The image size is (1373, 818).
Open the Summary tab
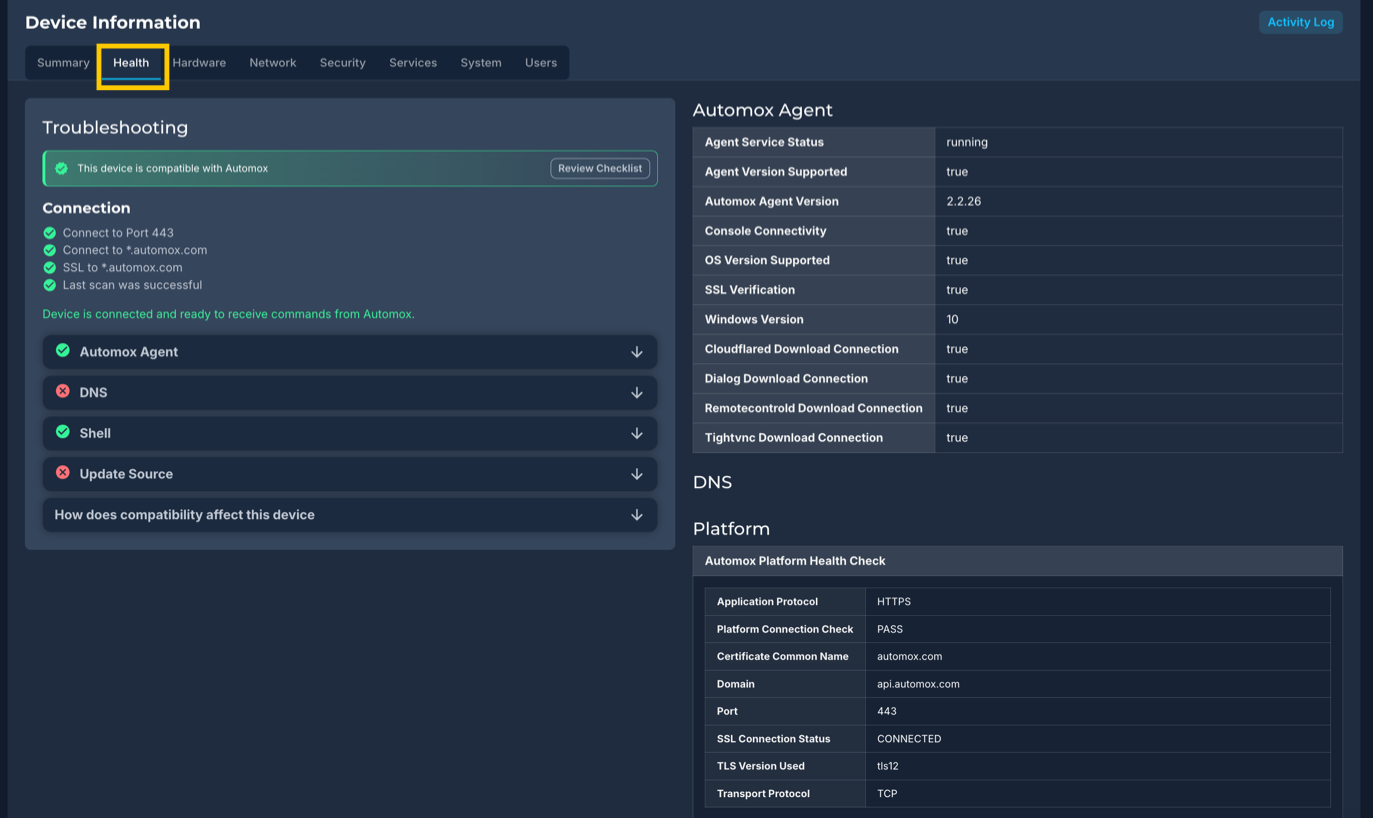(x=63, y=62)
